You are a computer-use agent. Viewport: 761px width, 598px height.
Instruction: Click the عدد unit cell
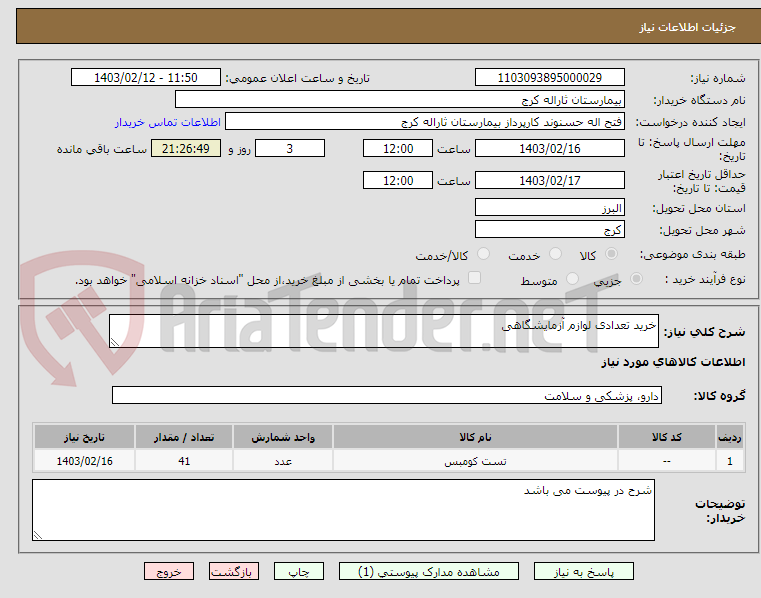[283, 461]
